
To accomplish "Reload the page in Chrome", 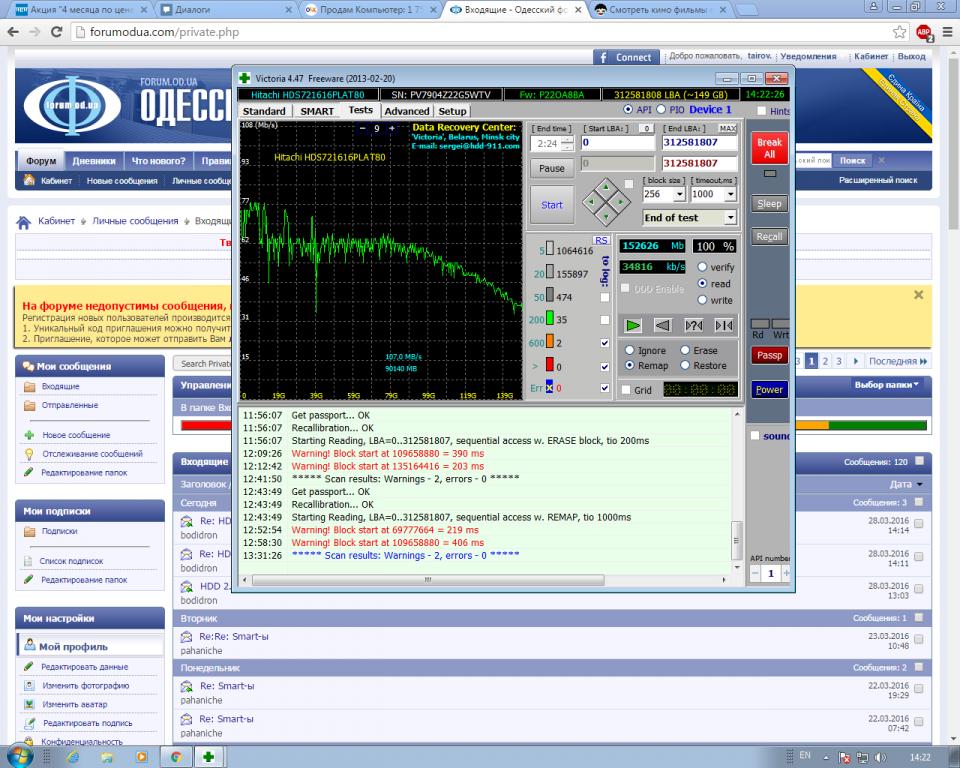I will pos(56,32).
